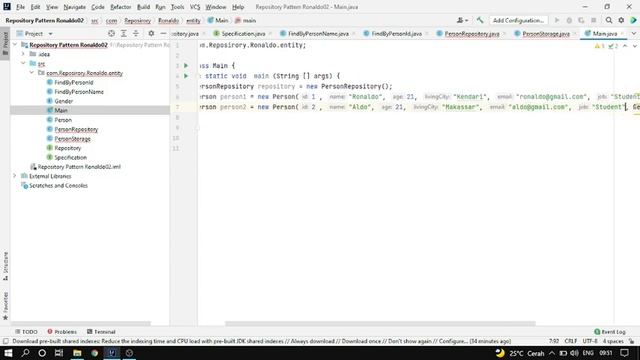Click the Windows Start button
The width and height of the screenshot is (640, 360).
click(8, 353)
